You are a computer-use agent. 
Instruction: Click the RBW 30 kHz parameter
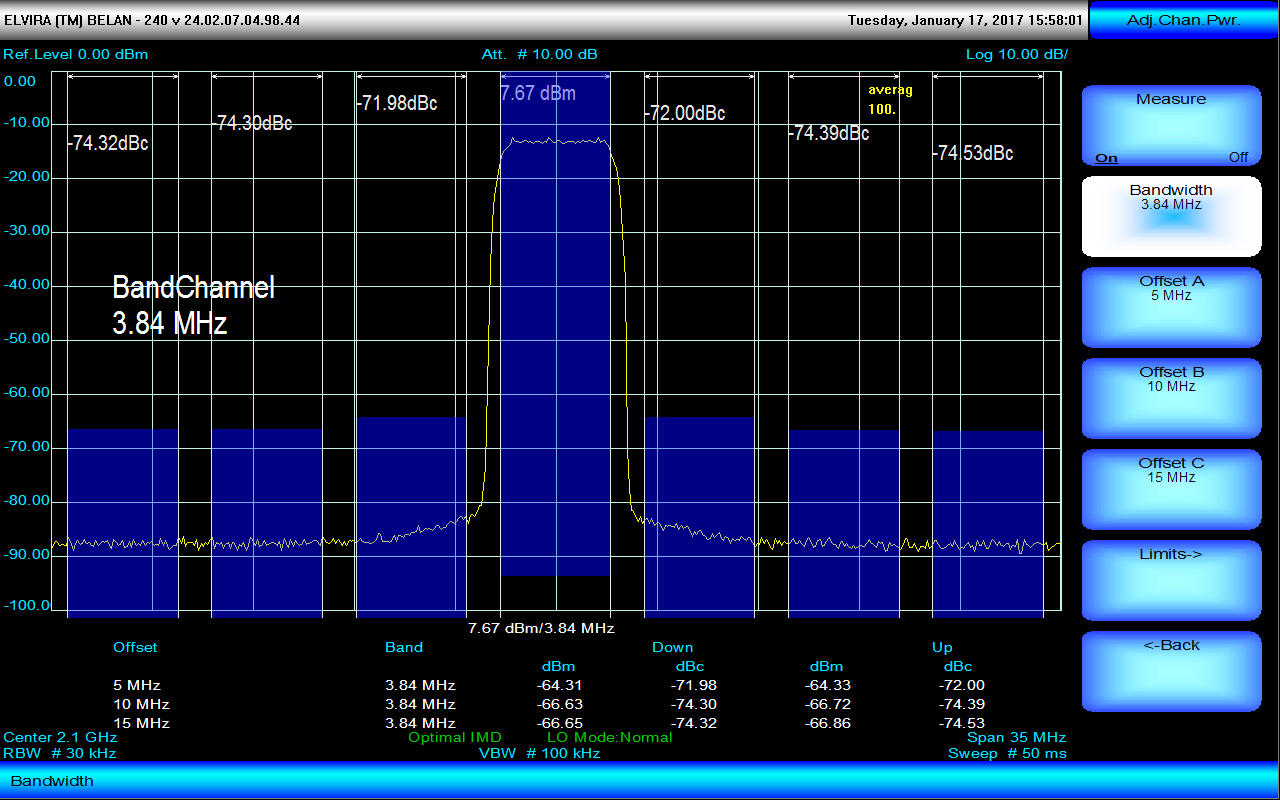[60, 753]
